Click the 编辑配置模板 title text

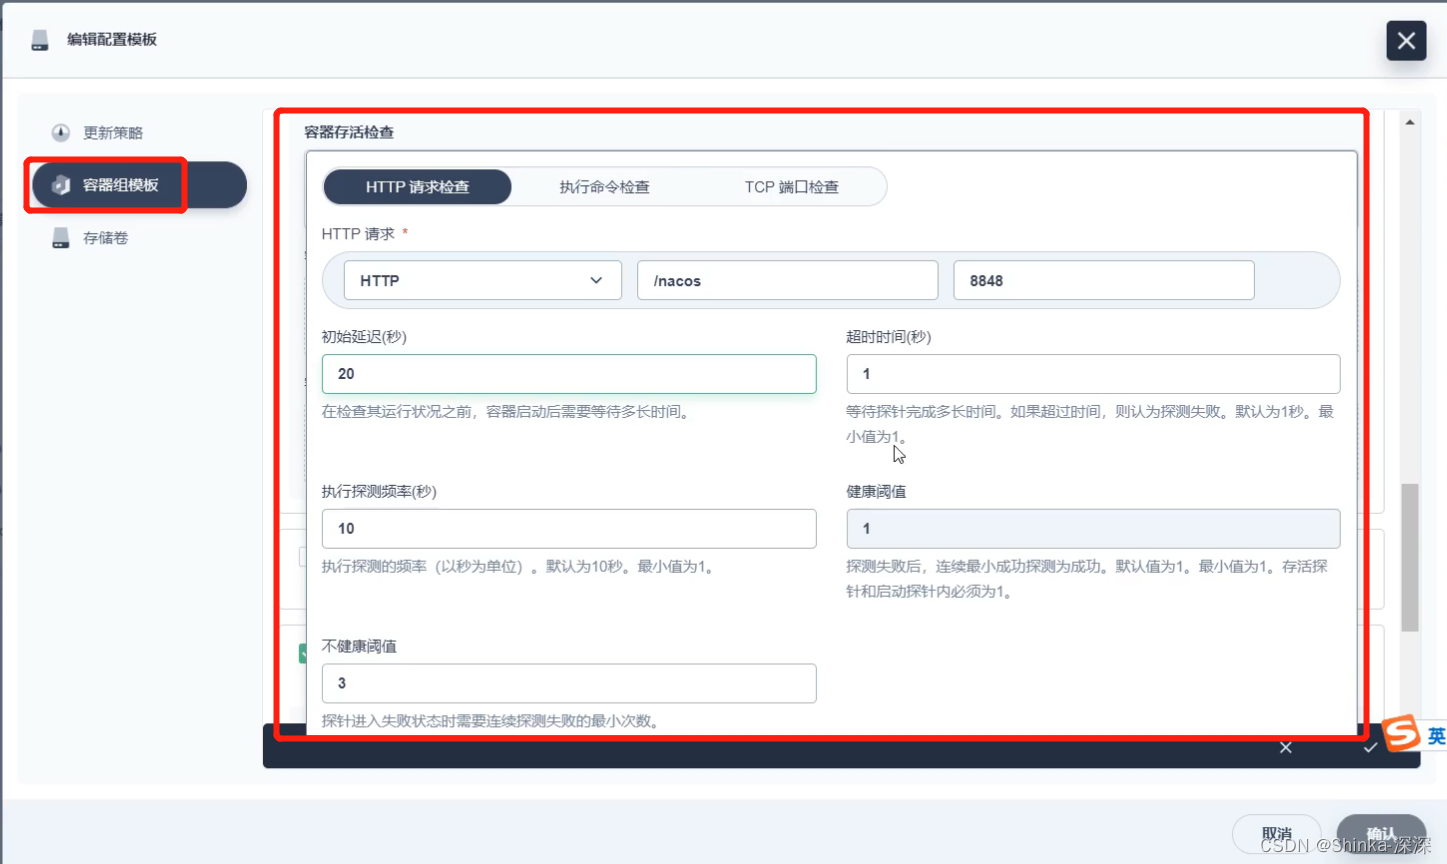[112, 40]
